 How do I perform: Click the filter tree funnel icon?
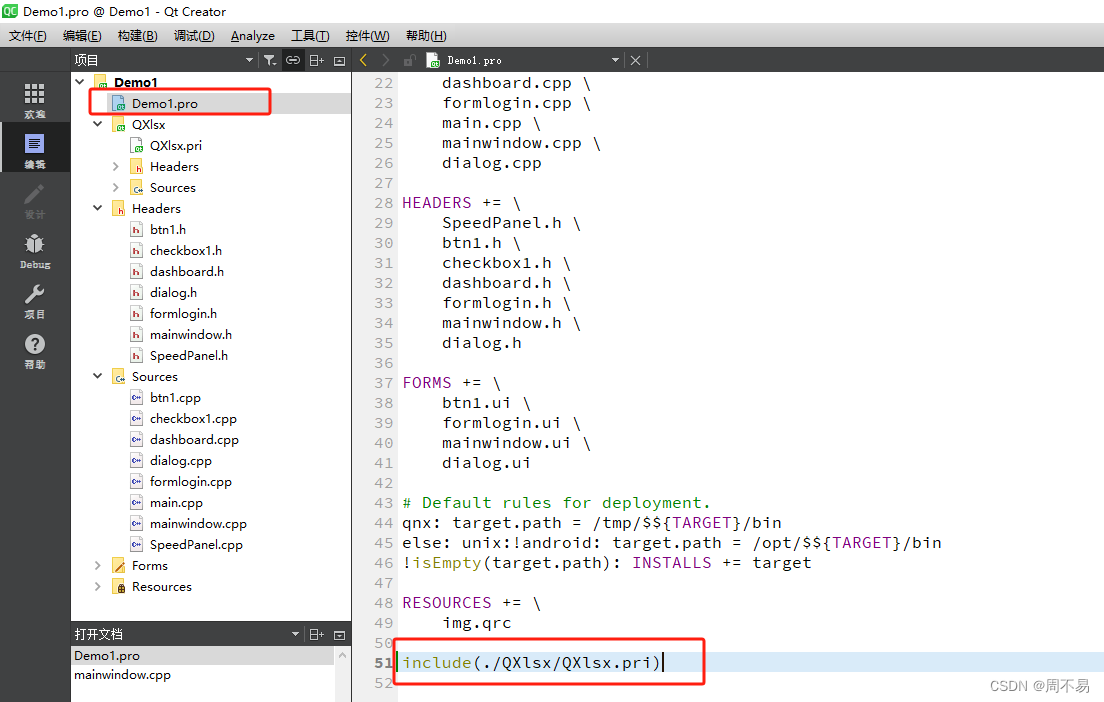click(270, 61)
